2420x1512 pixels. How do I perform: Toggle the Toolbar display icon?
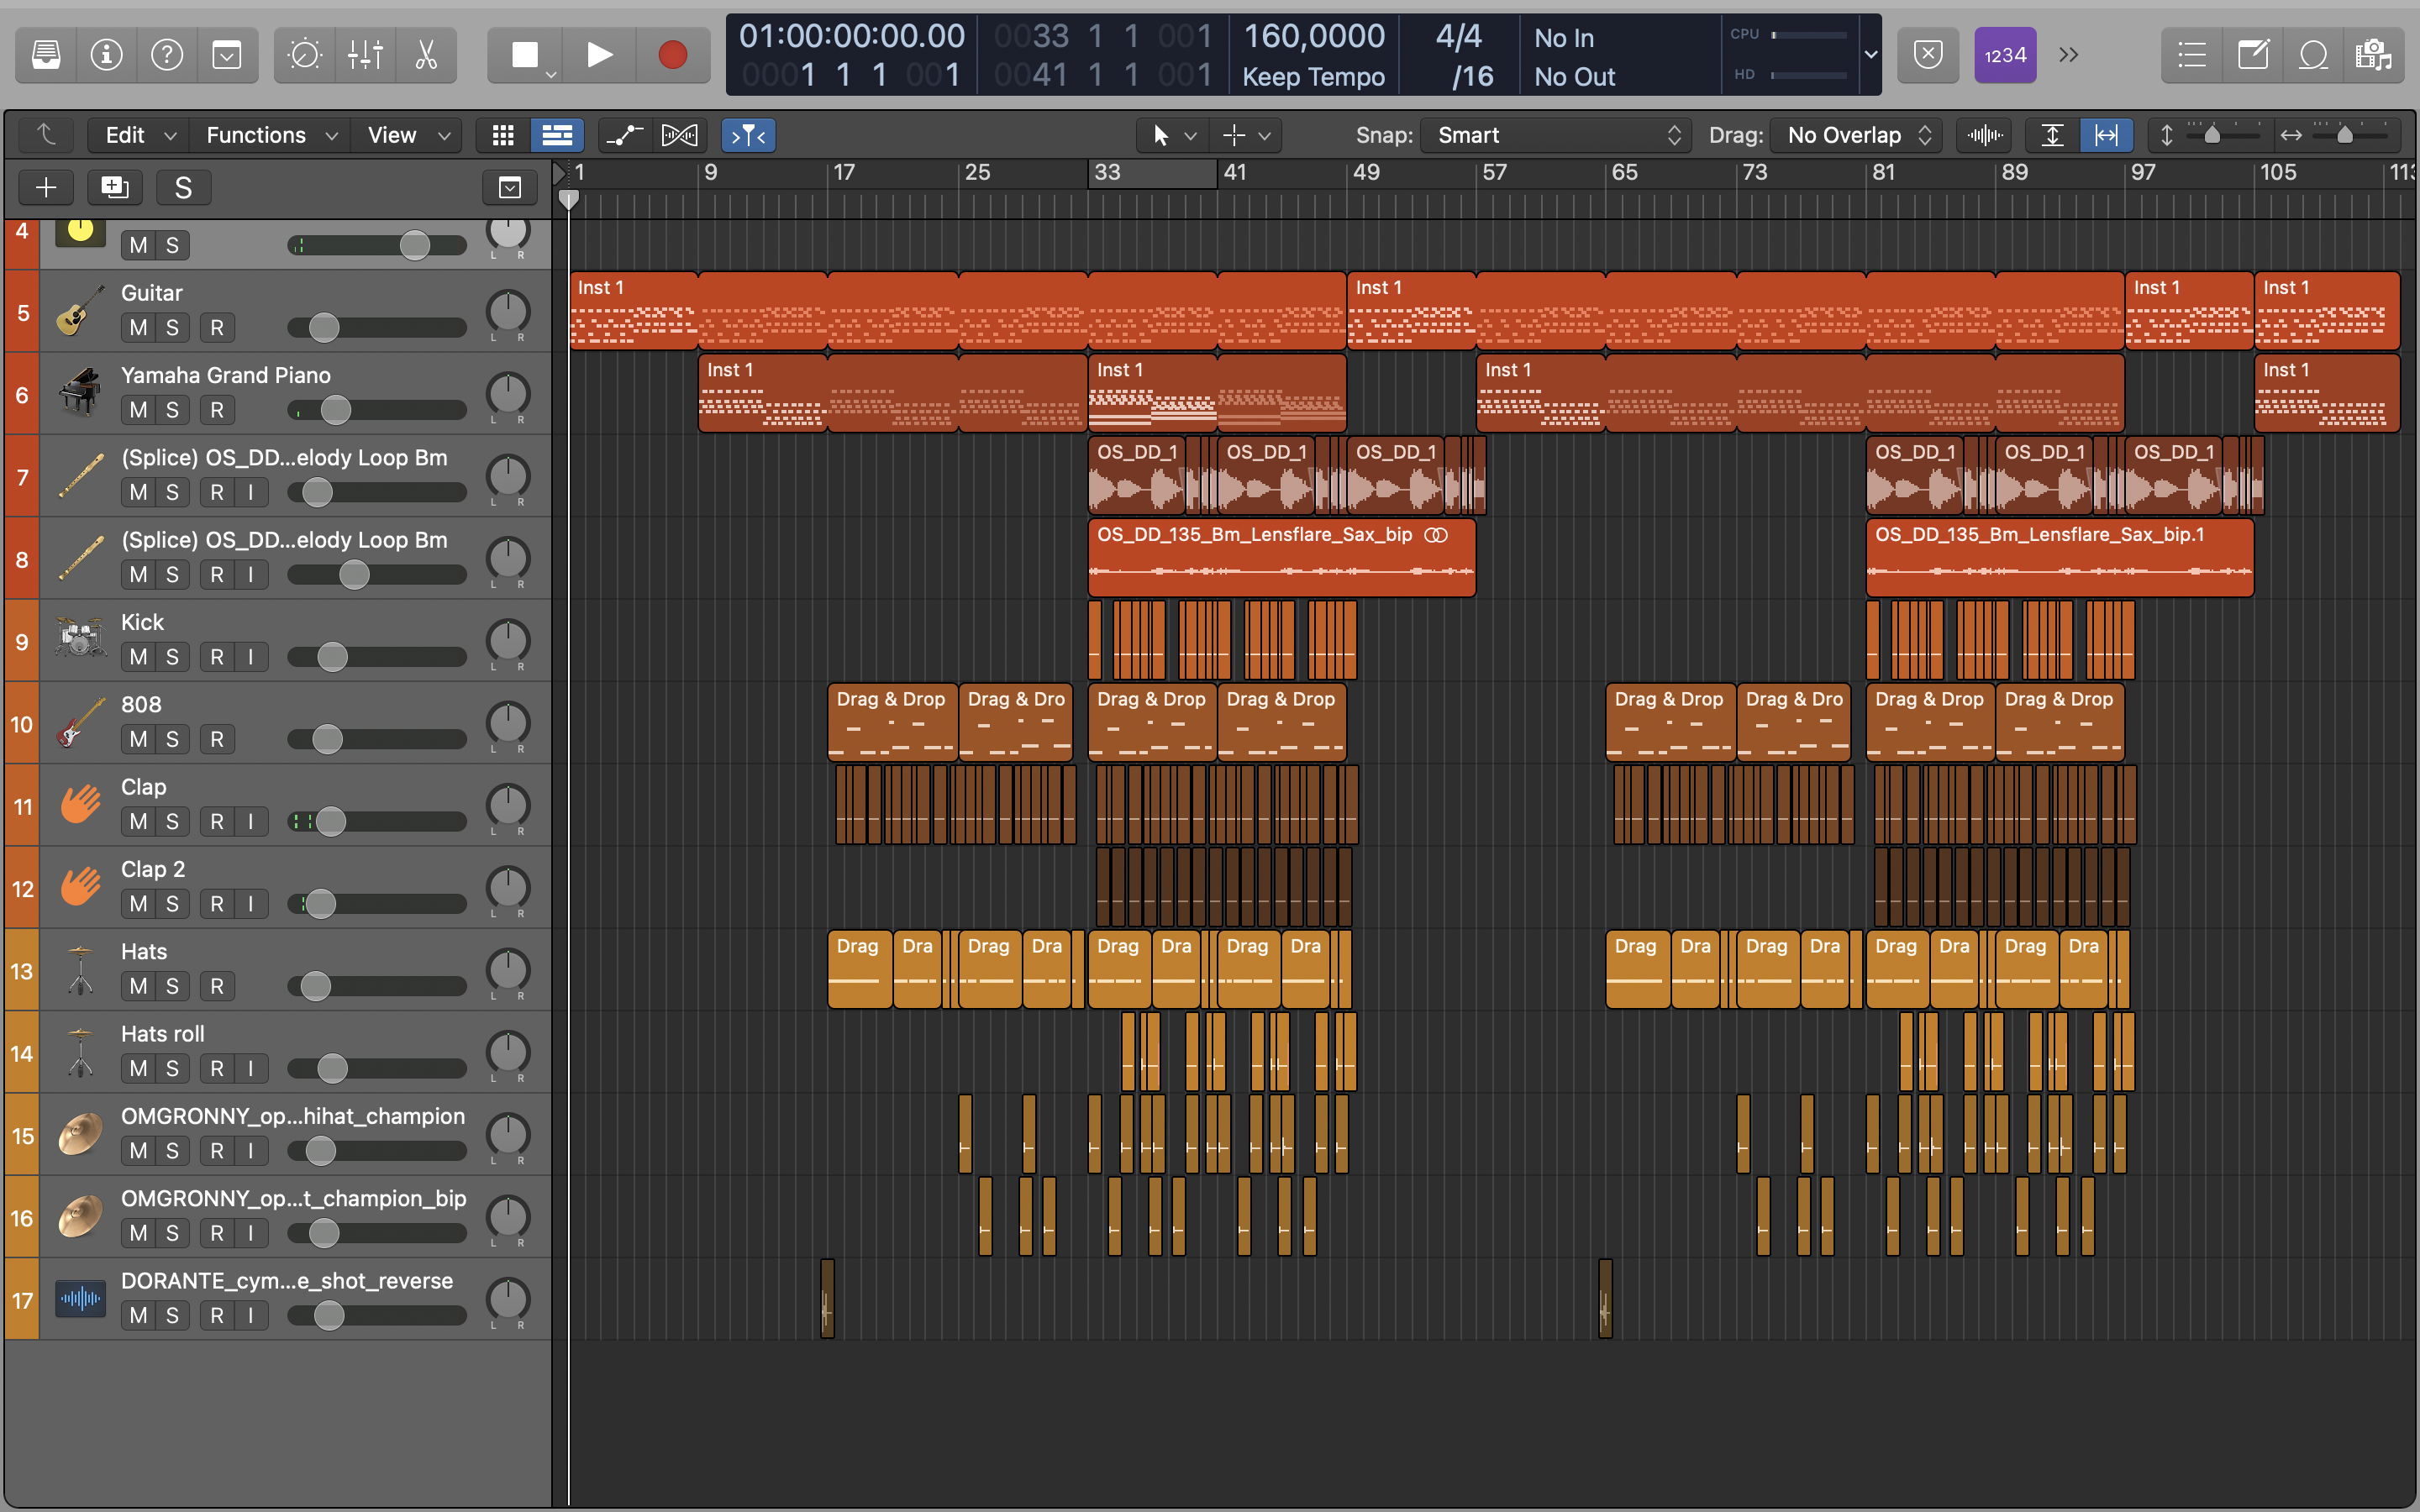click(227, 55)
